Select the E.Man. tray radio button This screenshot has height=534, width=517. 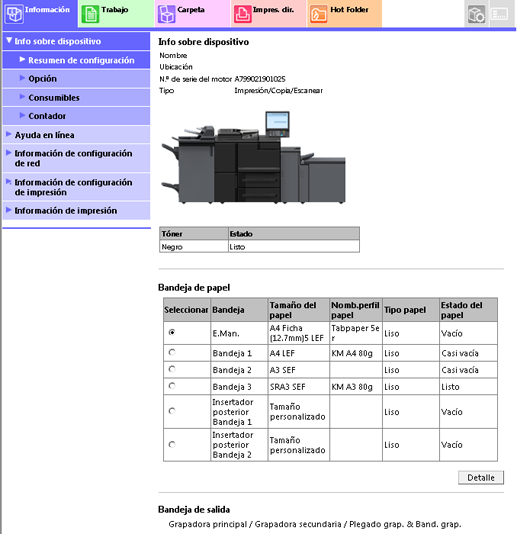[172, 332]
